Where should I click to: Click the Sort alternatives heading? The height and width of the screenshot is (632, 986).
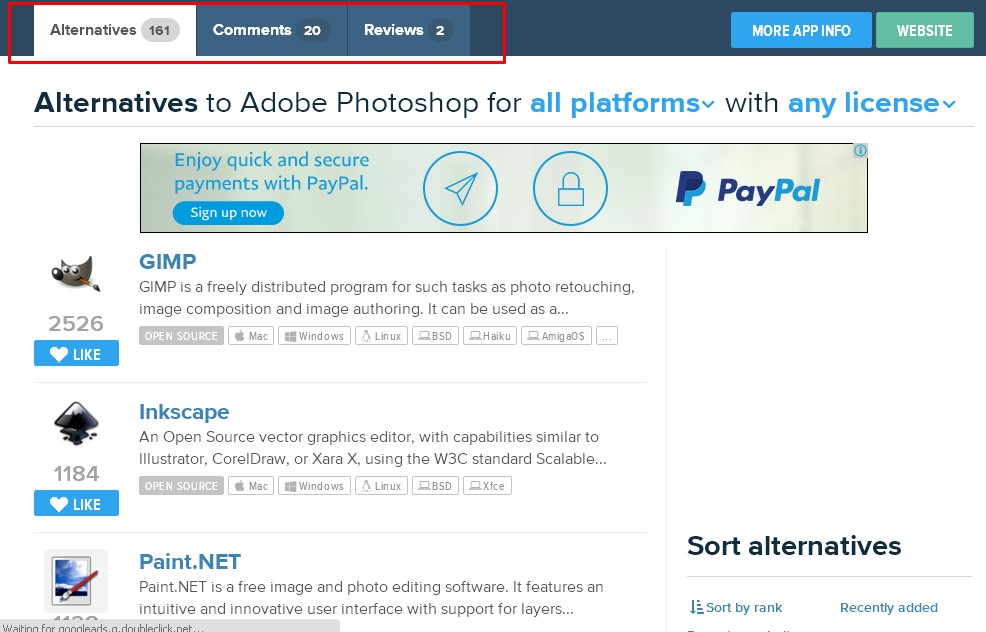click(794, 546)
